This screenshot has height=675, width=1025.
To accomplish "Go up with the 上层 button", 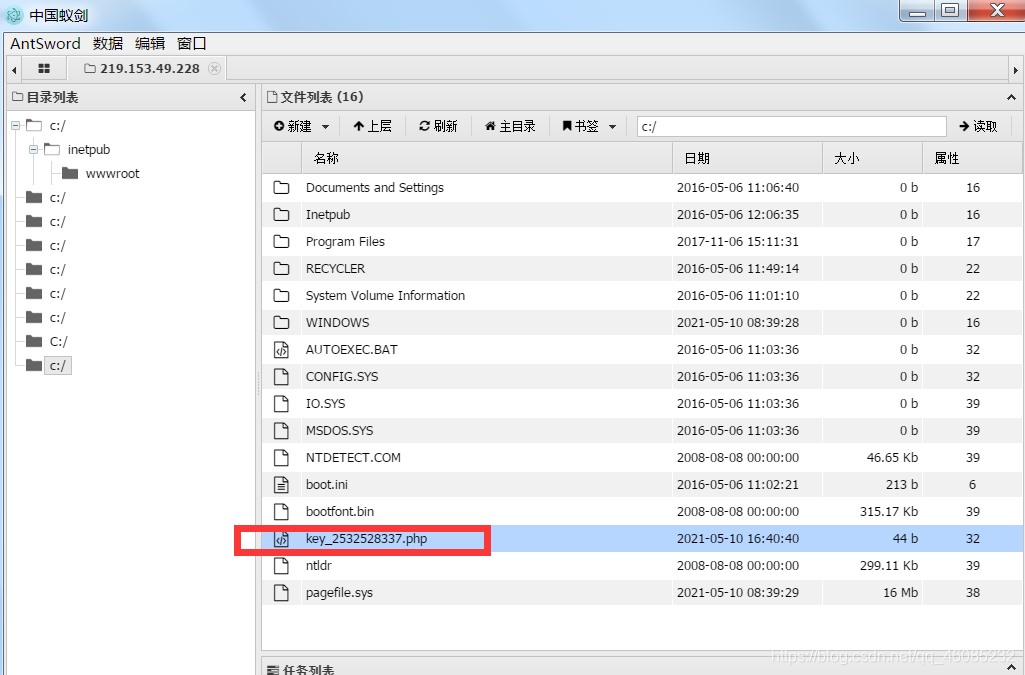I will point(373,126).
